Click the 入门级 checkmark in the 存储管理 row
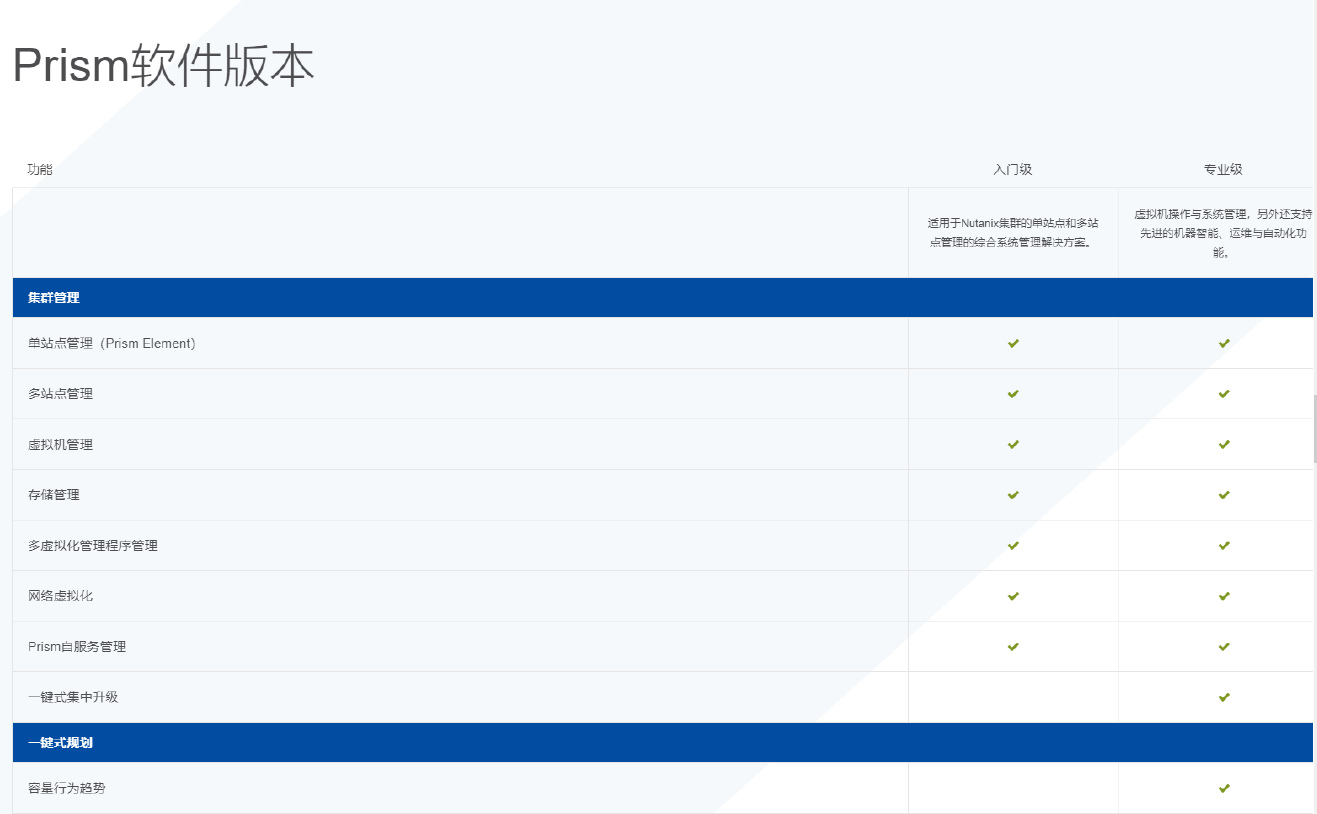 [1013, 495]
